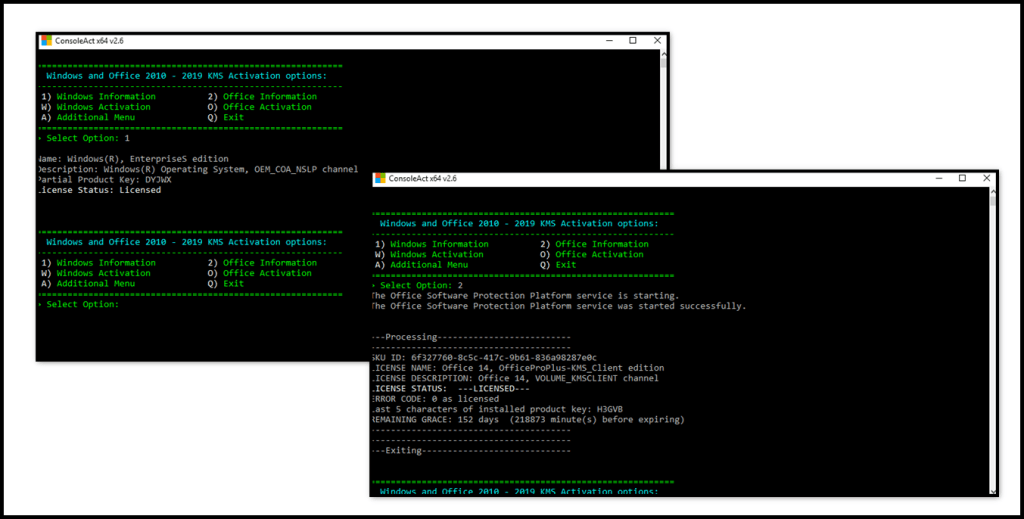This screenshot has width=1024, height=519.
Task: Click scrollbar up arrow in right console window
Action: [x=993, y=191]
